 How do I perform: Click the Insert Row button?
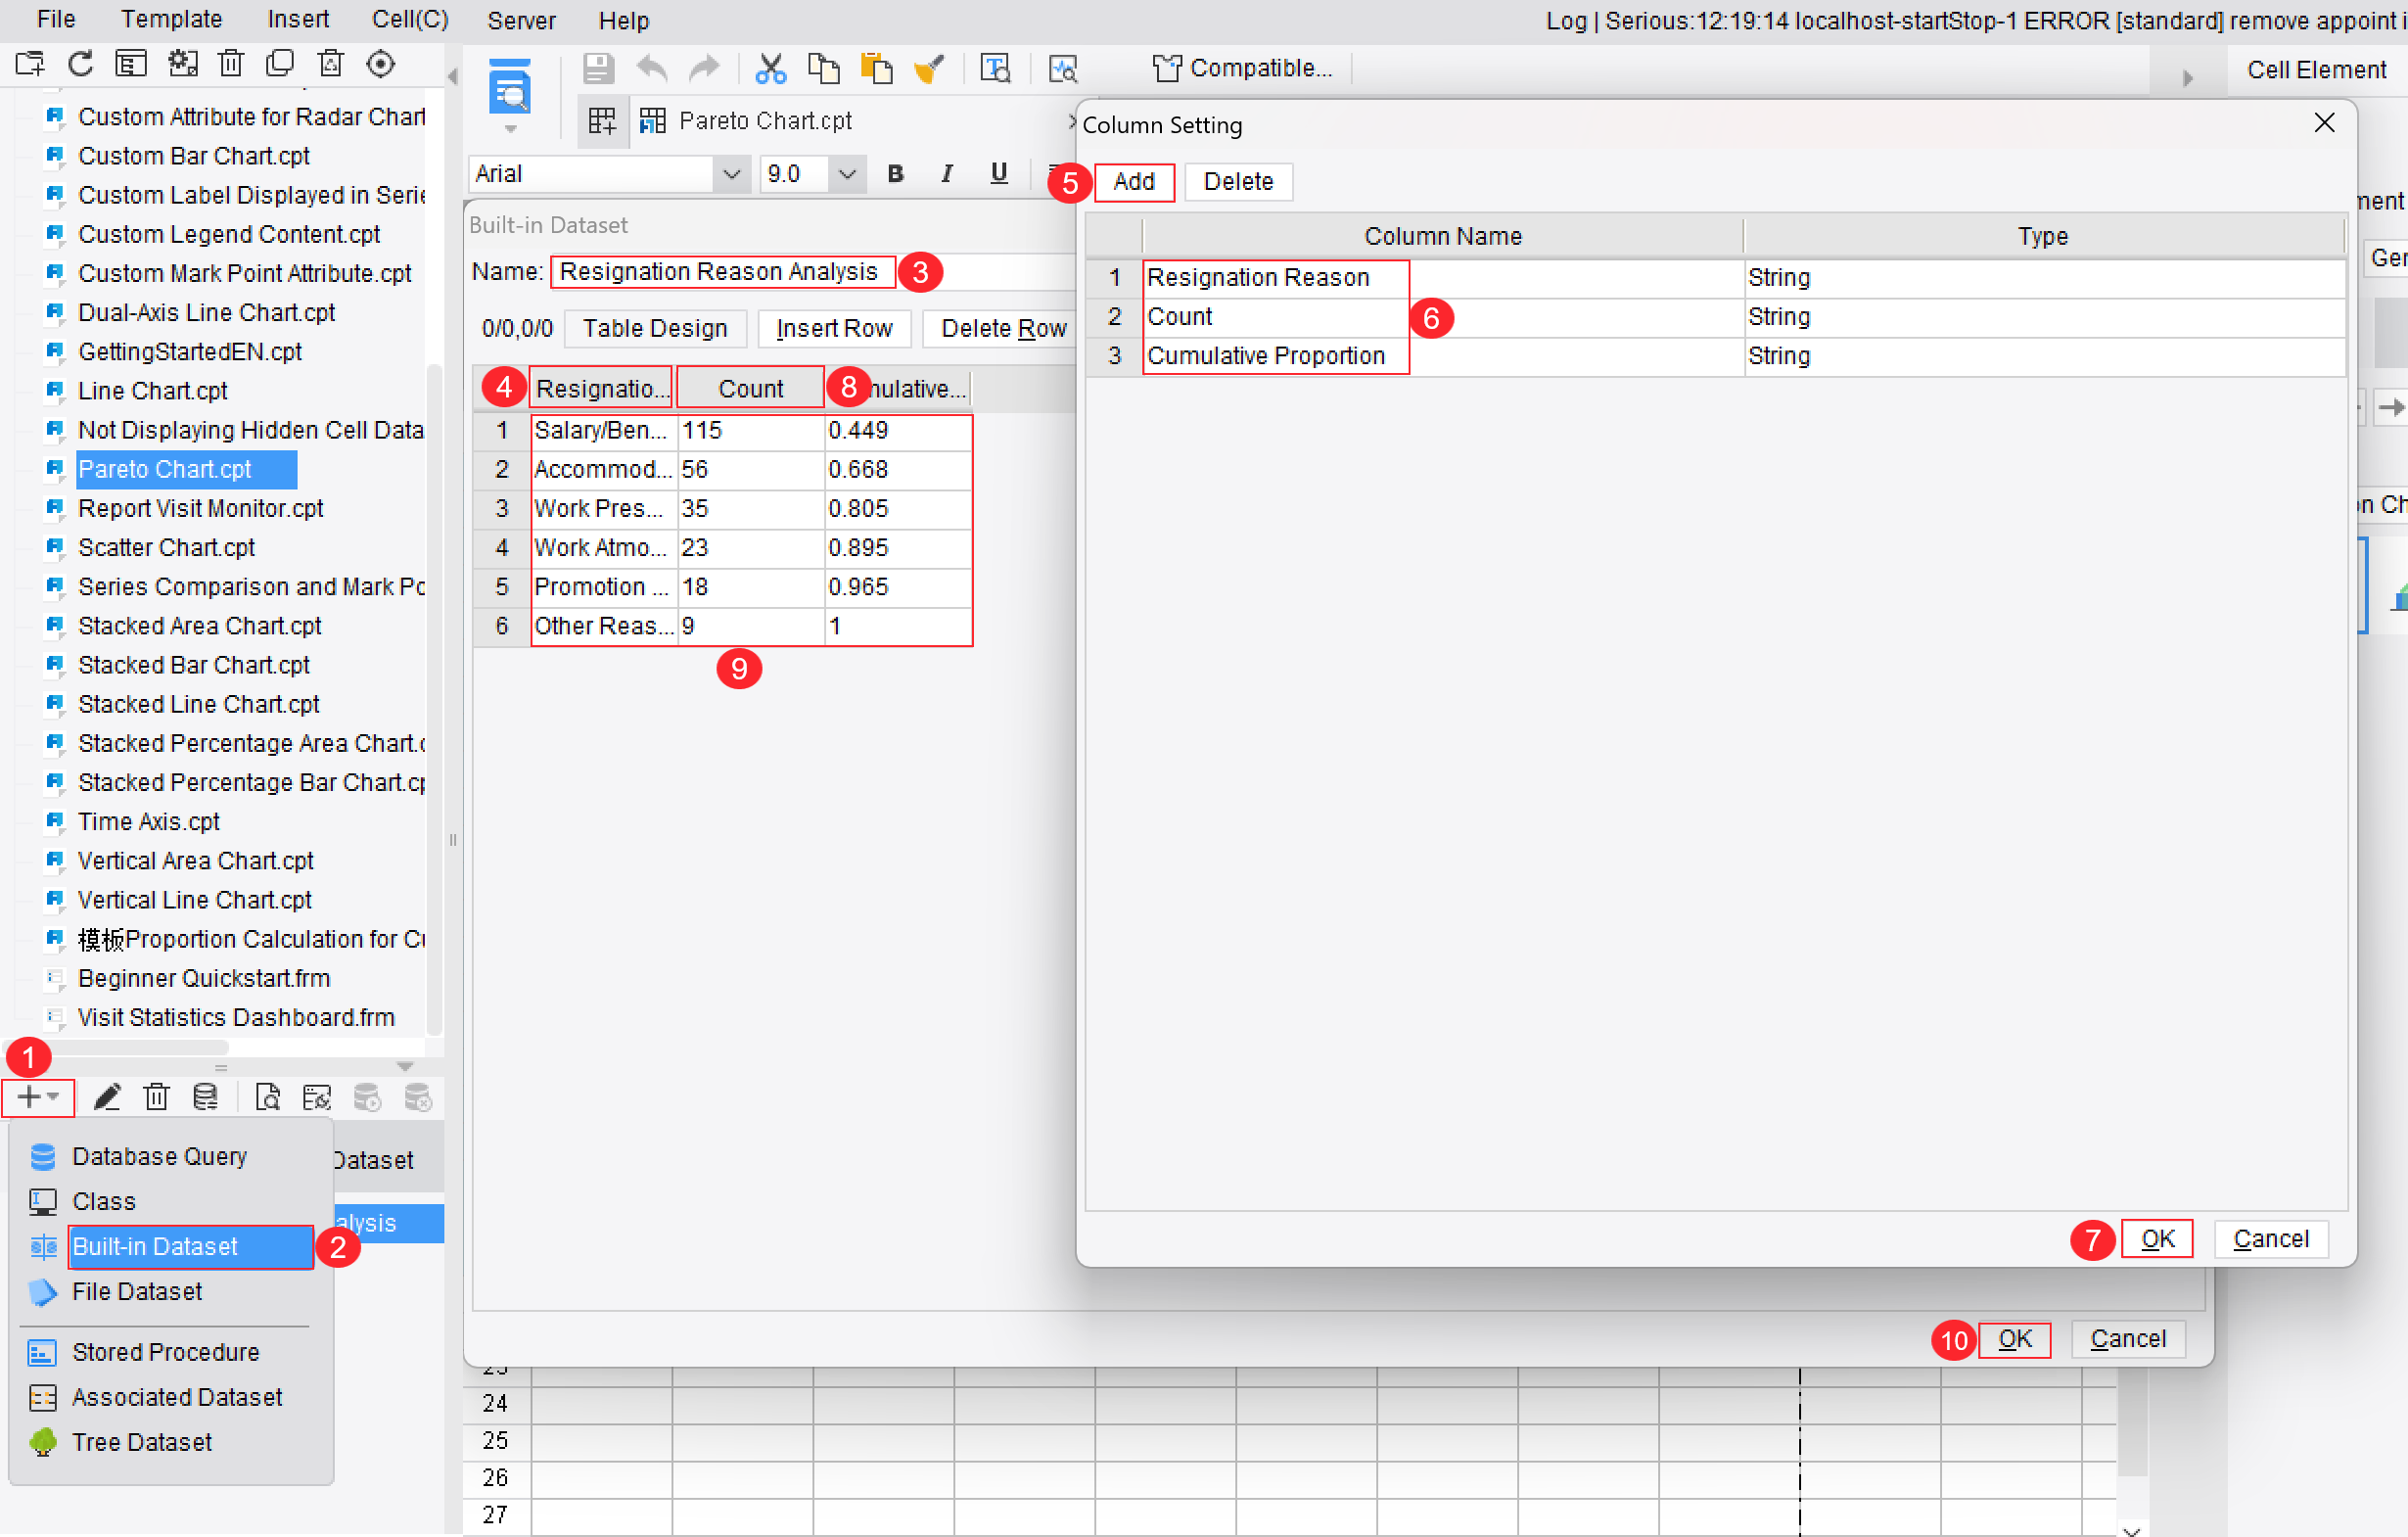coord(834,328)
